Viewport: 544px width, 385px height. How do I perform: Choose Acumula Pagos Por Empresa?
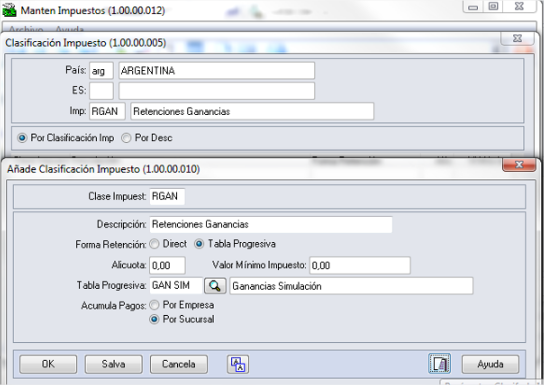tap(154, 305)
